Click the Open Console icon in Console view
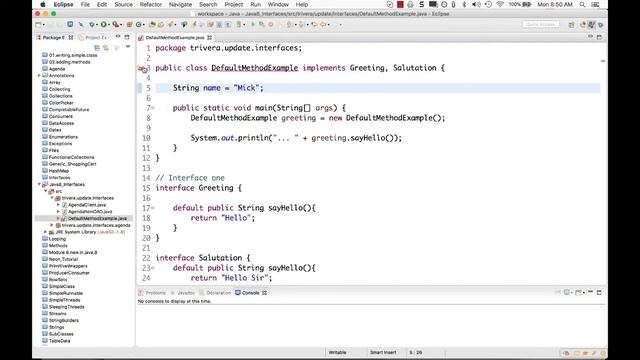Screen dimensions: 640x360 pos(578,292)
